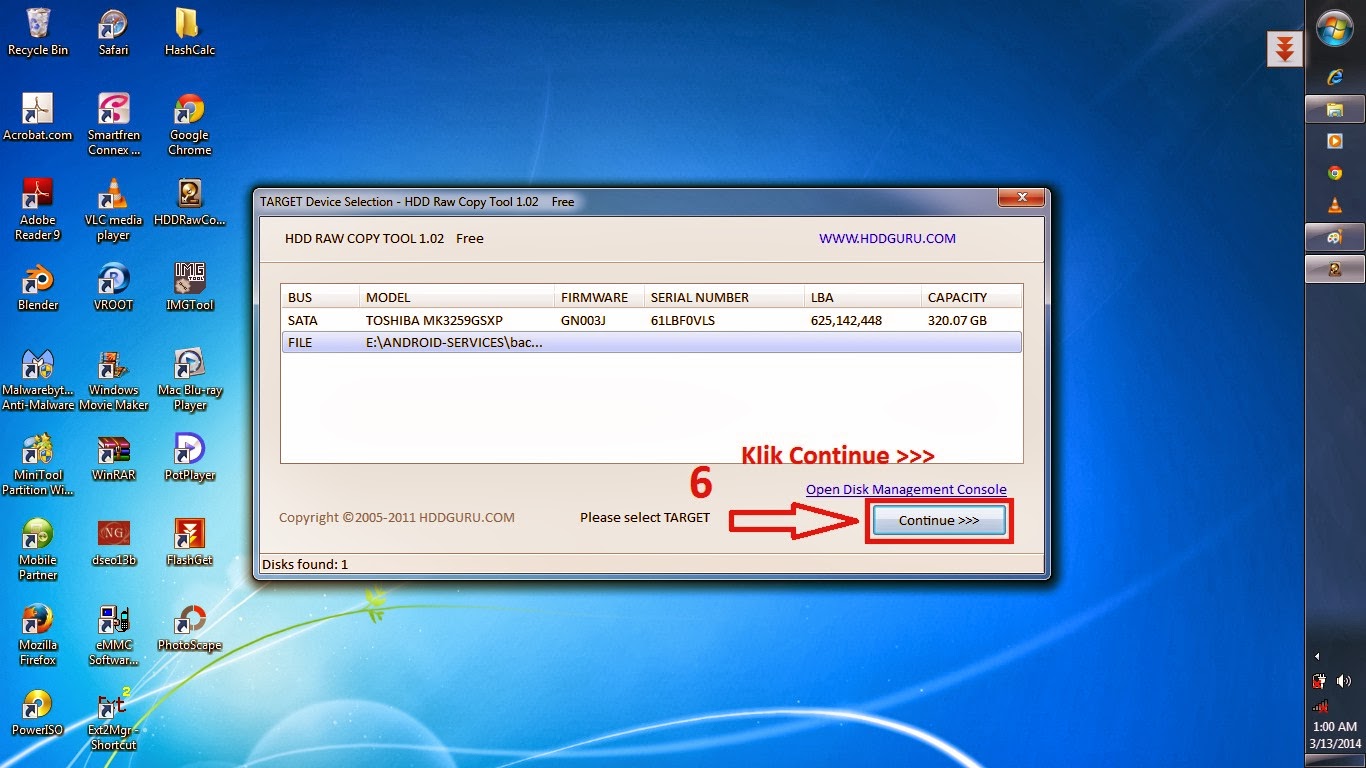
Task: Open the dseo13b desktop icon
Action: (113, 543)
